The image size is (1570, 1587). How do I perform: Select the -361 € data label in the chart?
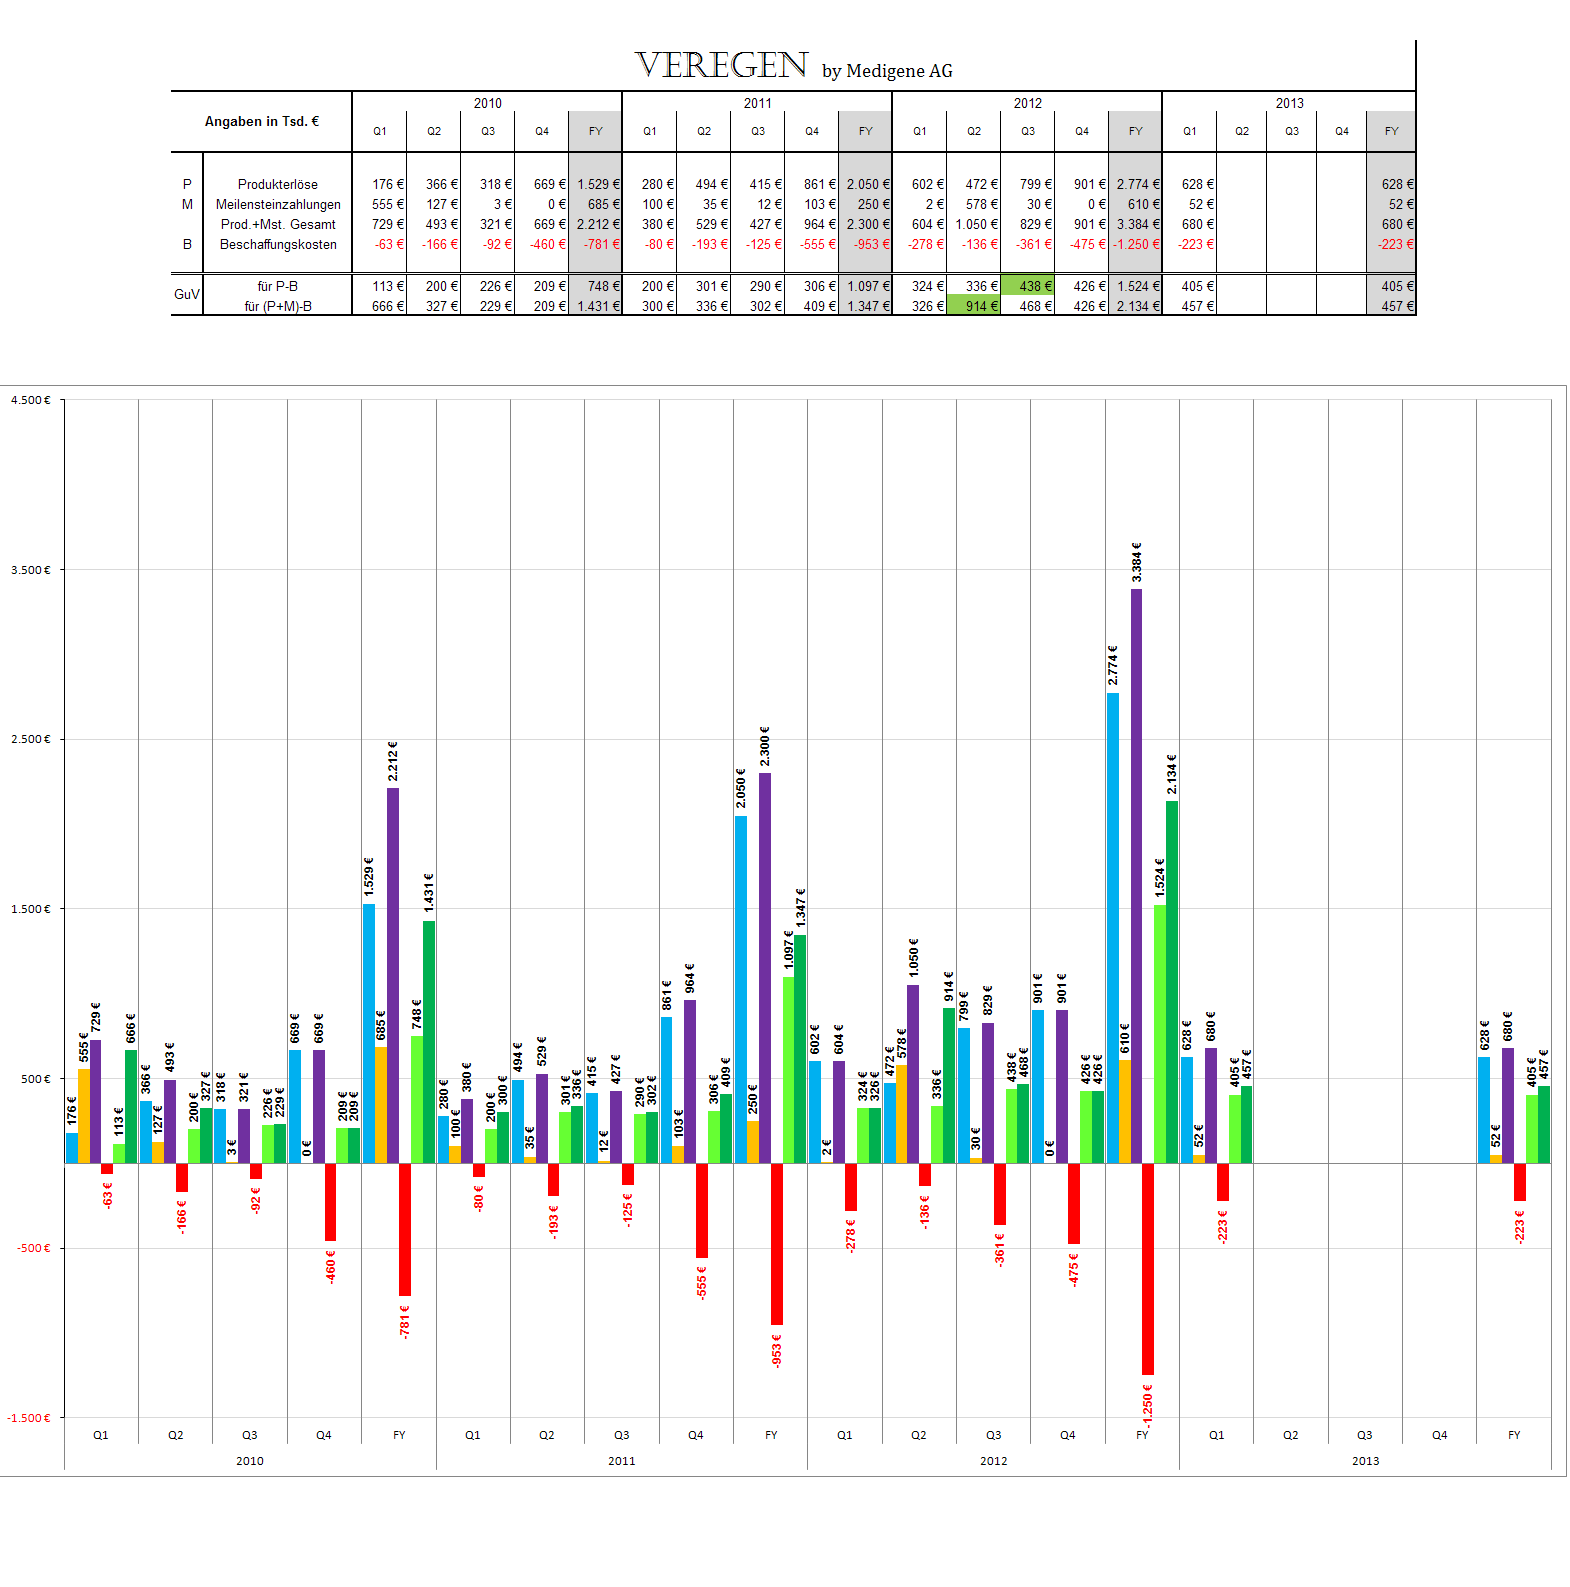(1000, 1250)
